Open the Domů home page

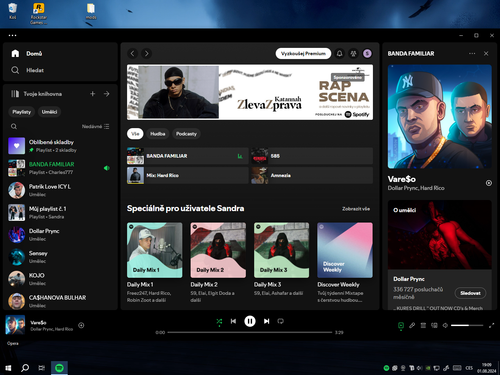pyautogui.click(x=27, y=54)
